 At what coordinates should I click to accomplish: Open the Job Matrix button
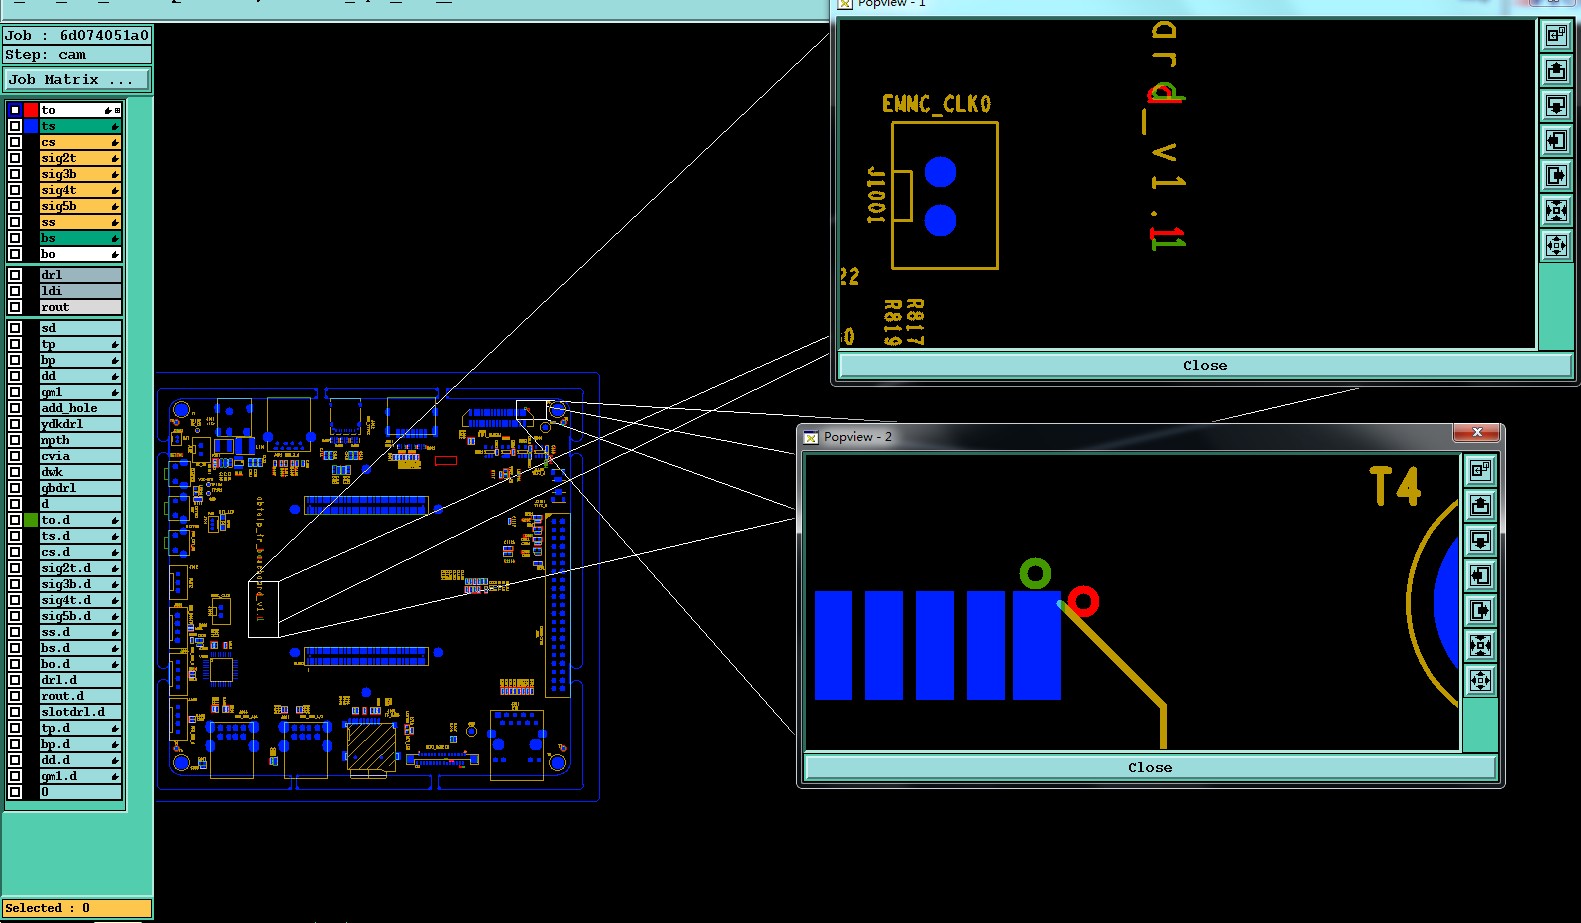[77, 80]
